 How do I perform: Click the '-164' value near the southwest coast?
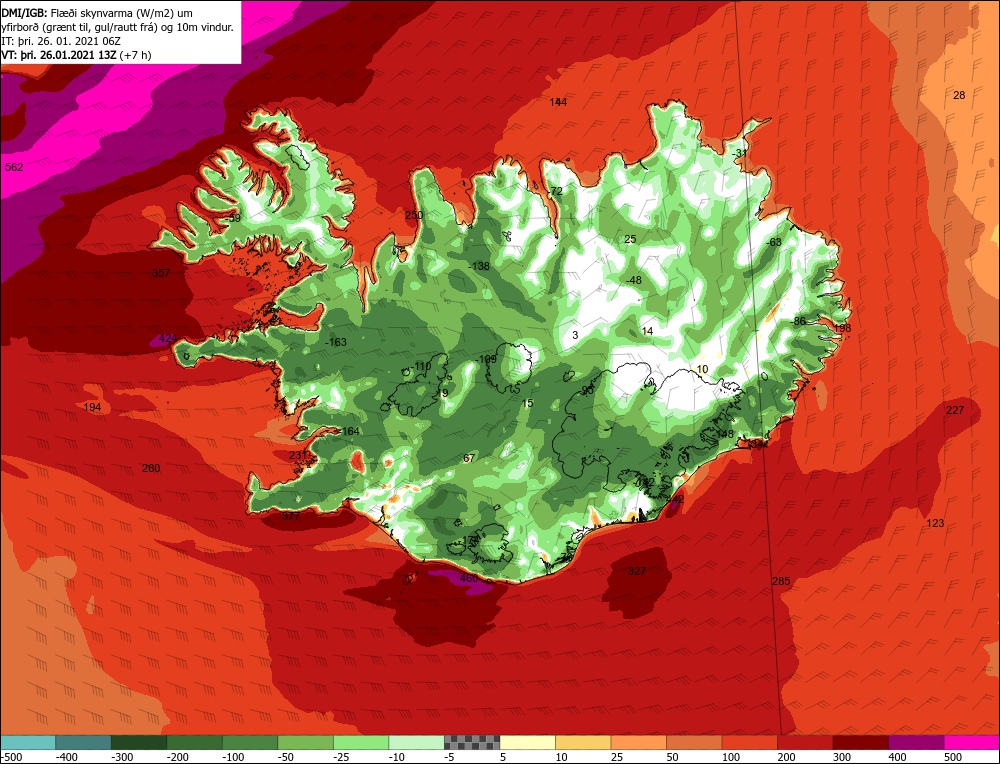pyautogui.click(x=349, y=431)
